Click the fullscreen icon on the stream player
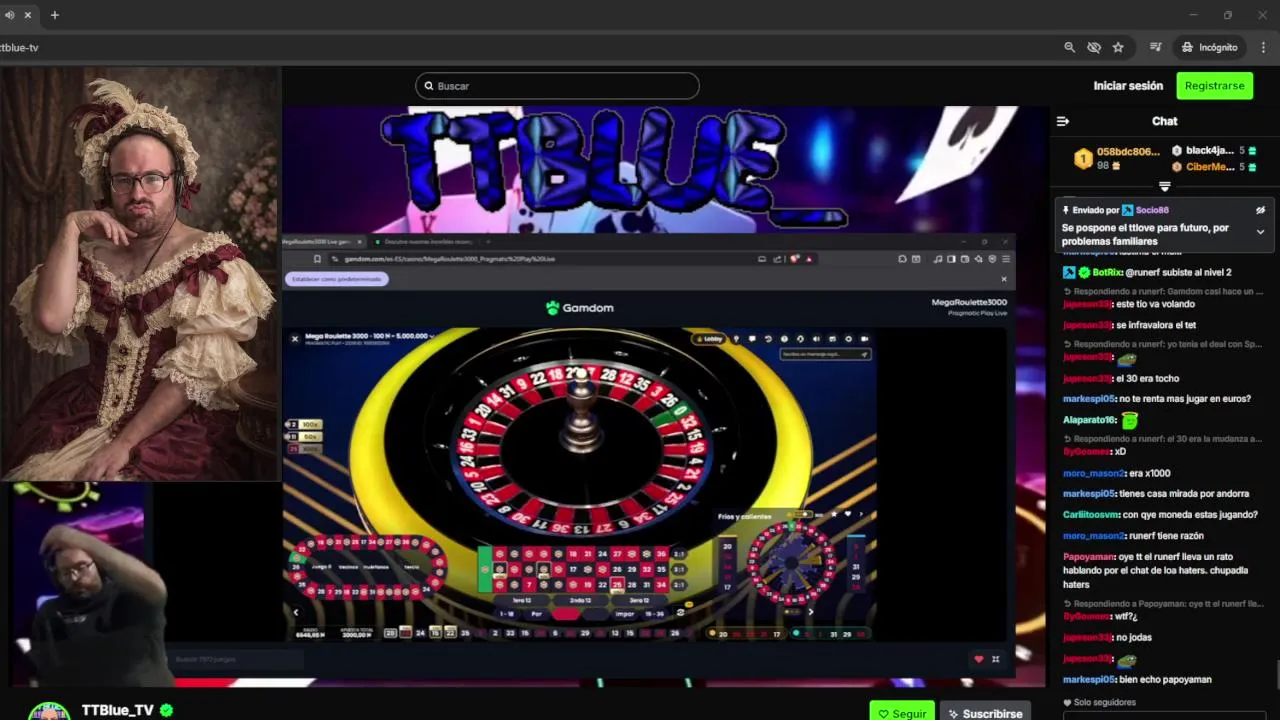 click(x=996, y=659)
